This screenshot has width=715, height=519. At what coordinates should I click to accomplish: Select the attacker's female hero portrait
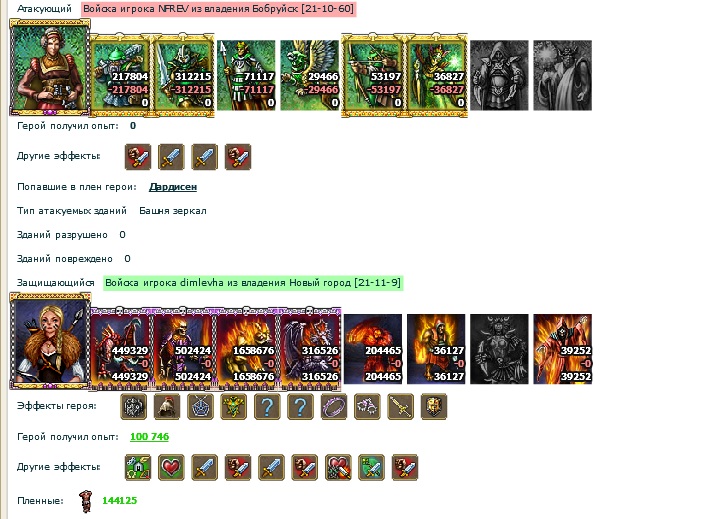(50, 67)
